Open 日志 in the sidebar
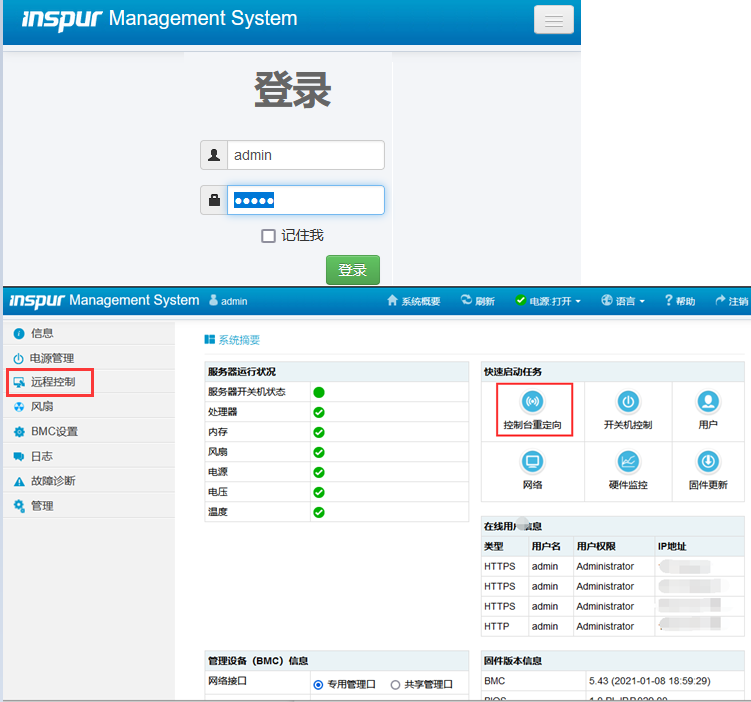 pyautogui.click(x=89, y=456)
